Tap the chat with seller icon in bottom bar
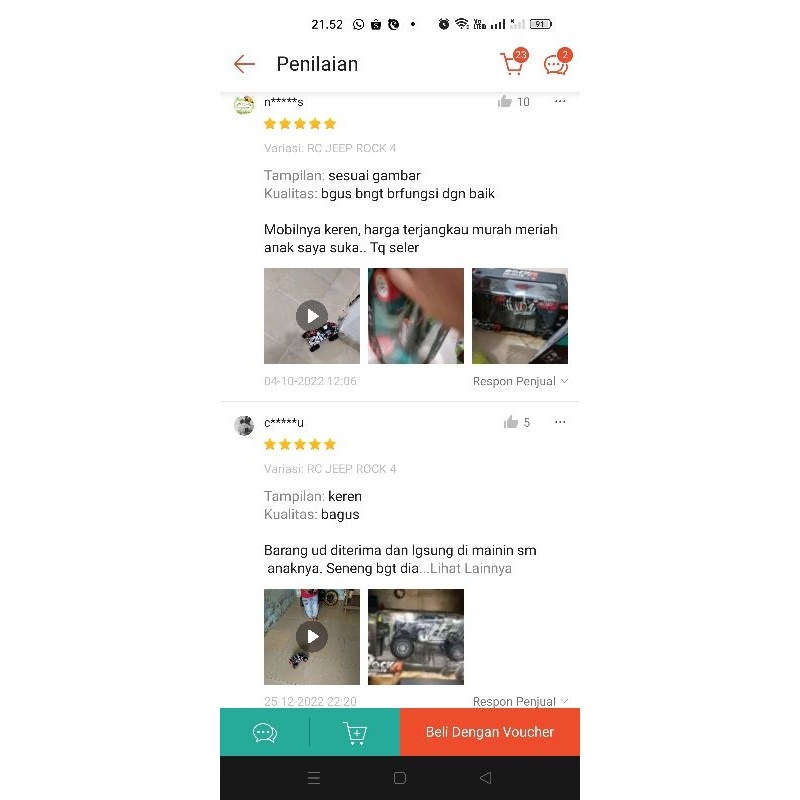 pyautogui.click(x=265, y=733)
